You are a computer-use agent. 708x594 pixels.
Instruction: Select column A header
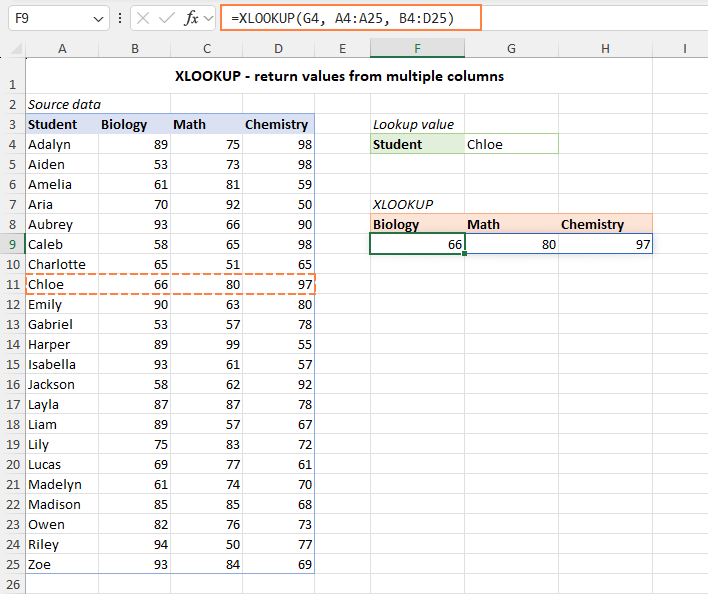pyautogui.click(x=62, y=48)
